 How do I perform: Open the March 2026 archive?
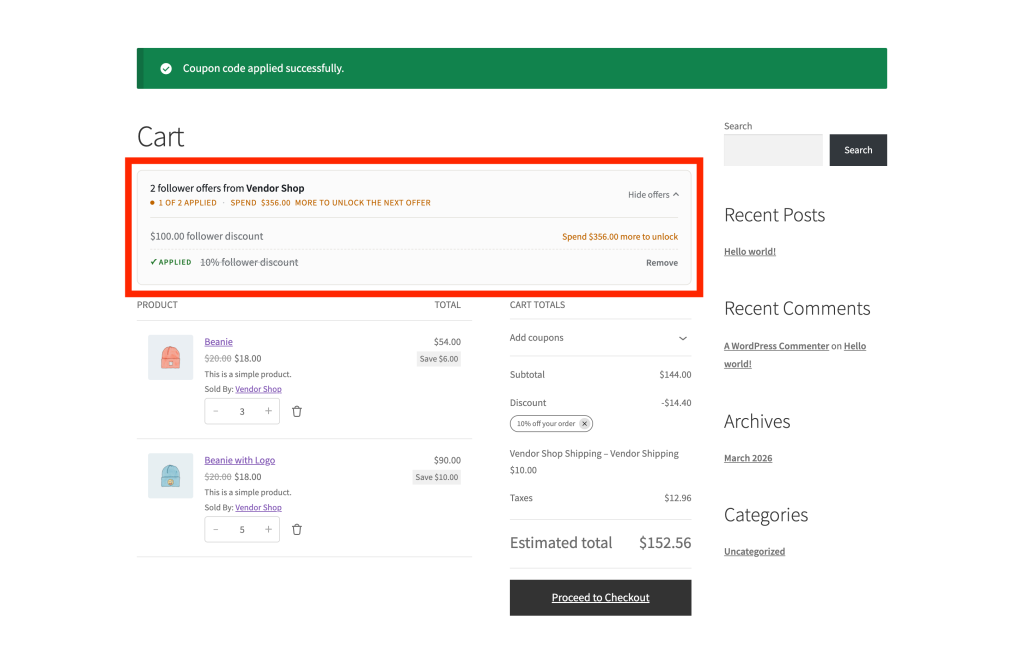[x=748, y=458]
